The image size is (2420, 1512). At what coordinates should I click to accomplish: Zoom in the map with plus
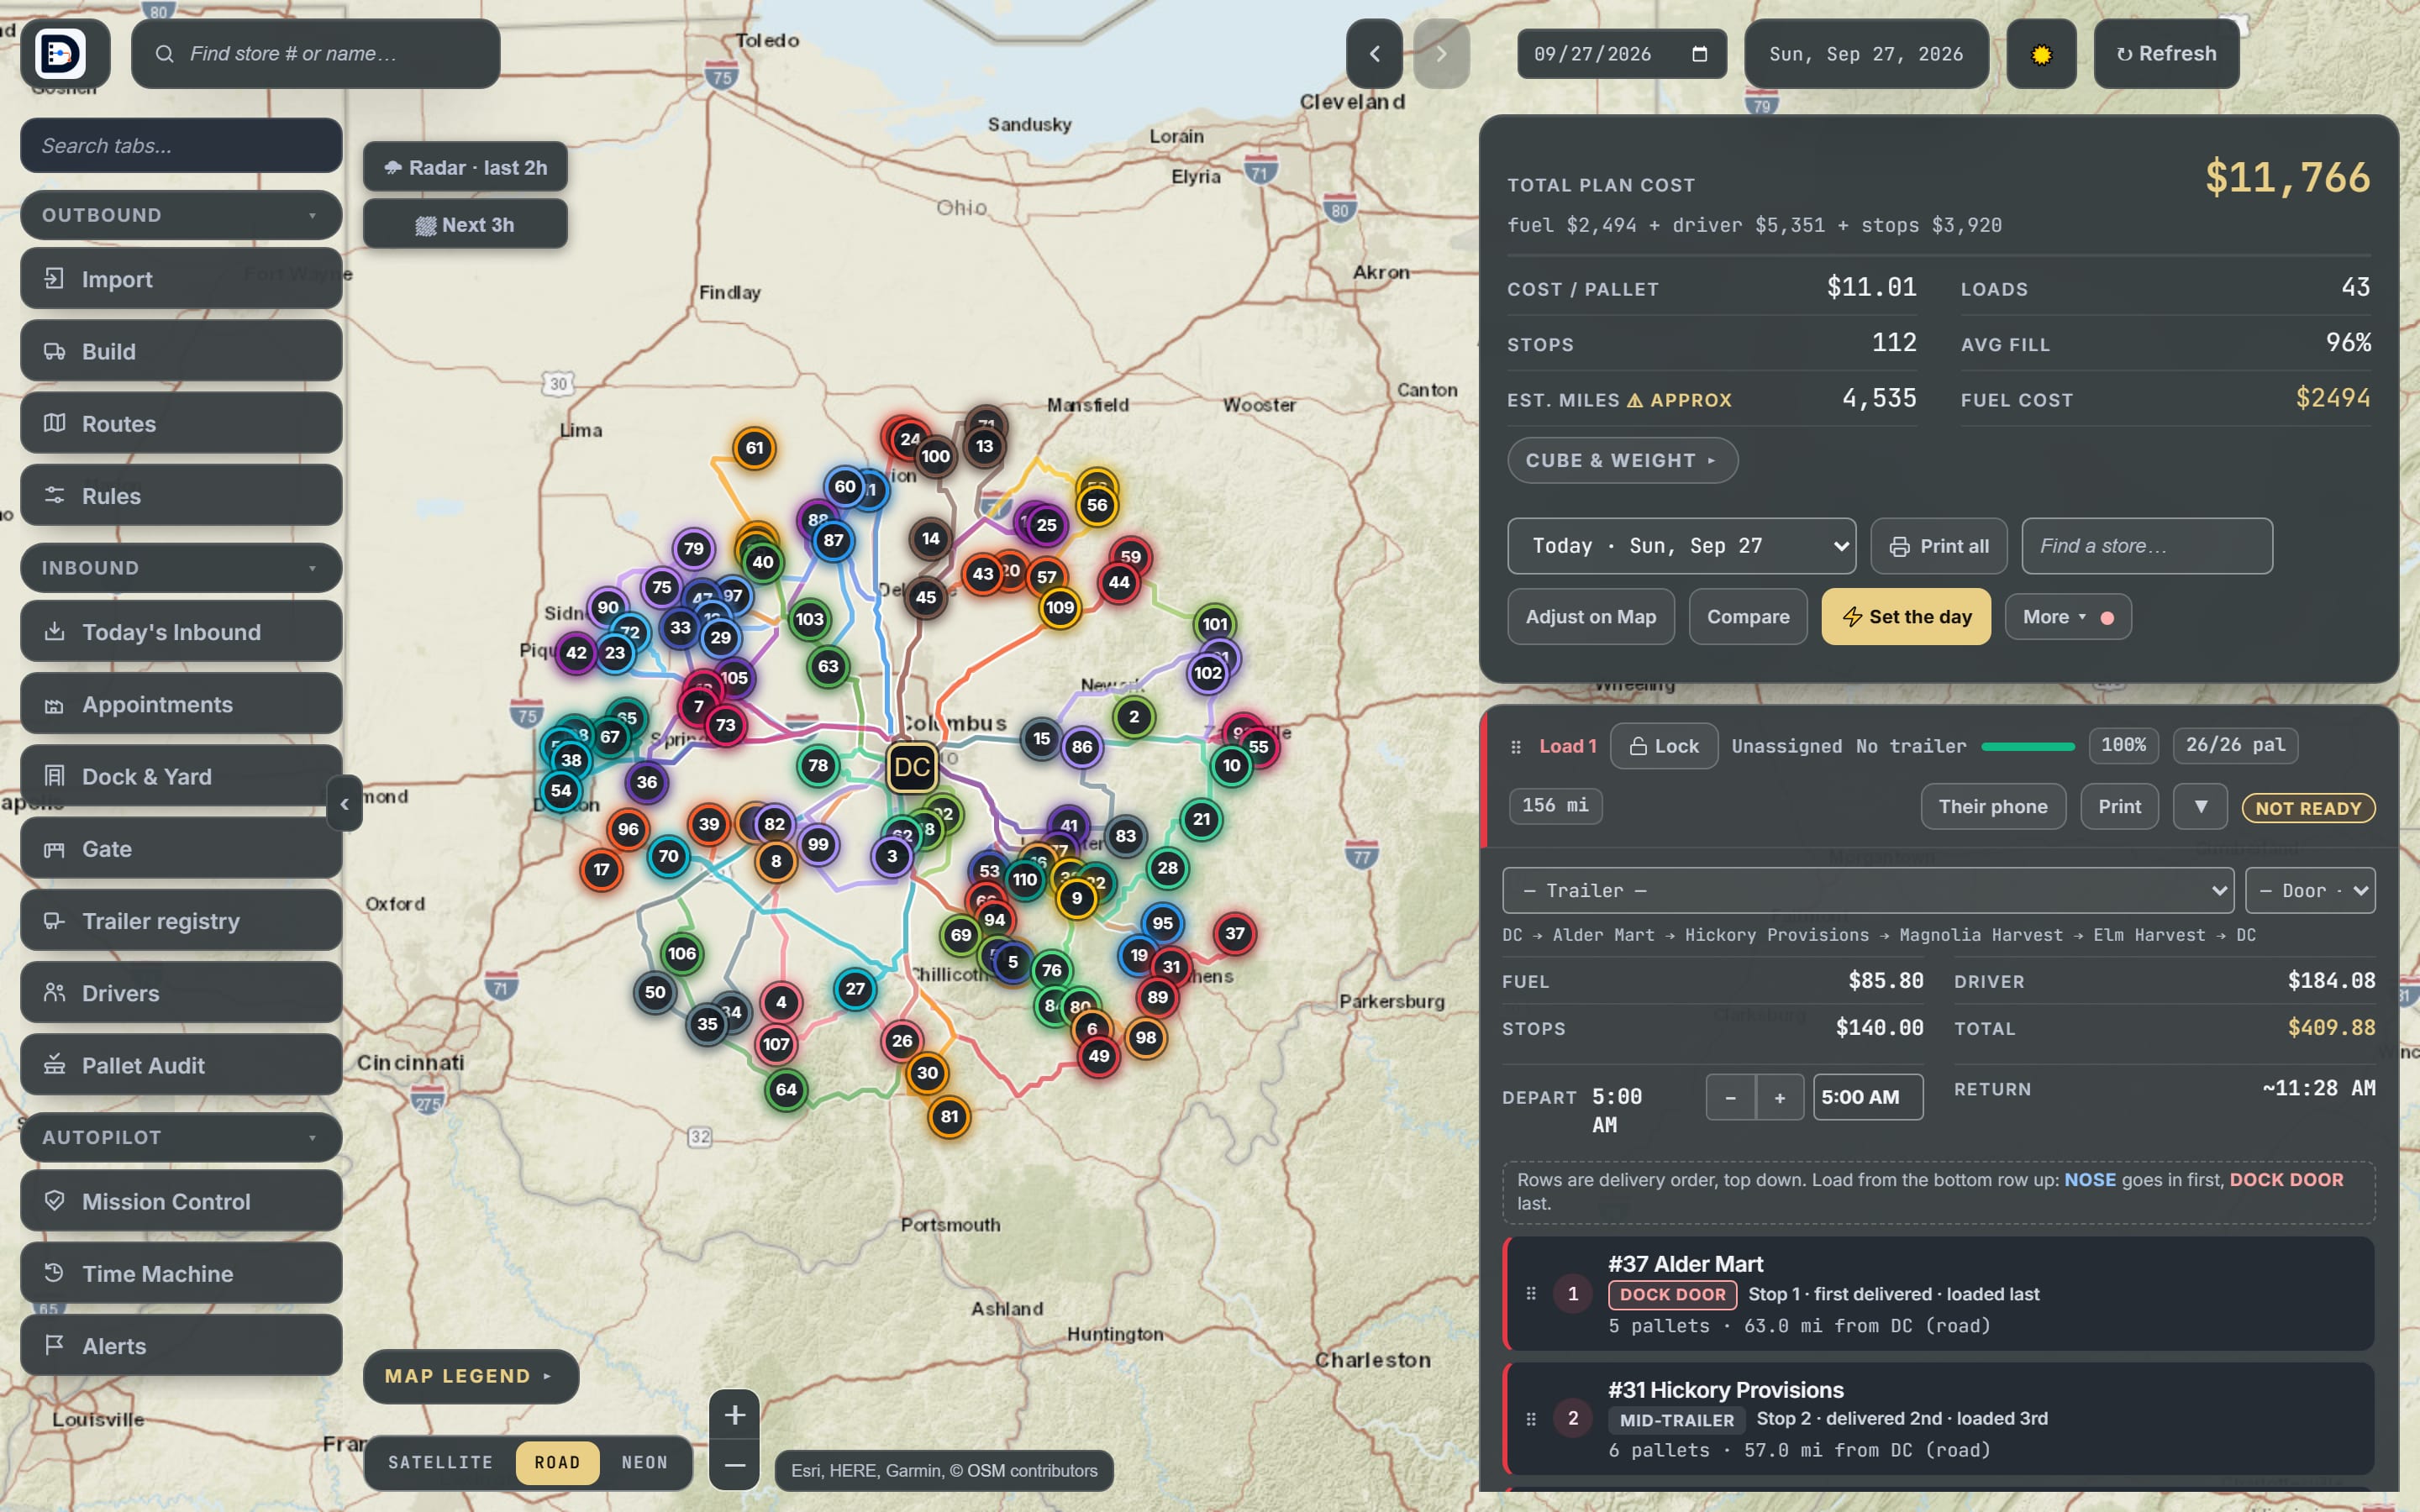(734, 1415)
